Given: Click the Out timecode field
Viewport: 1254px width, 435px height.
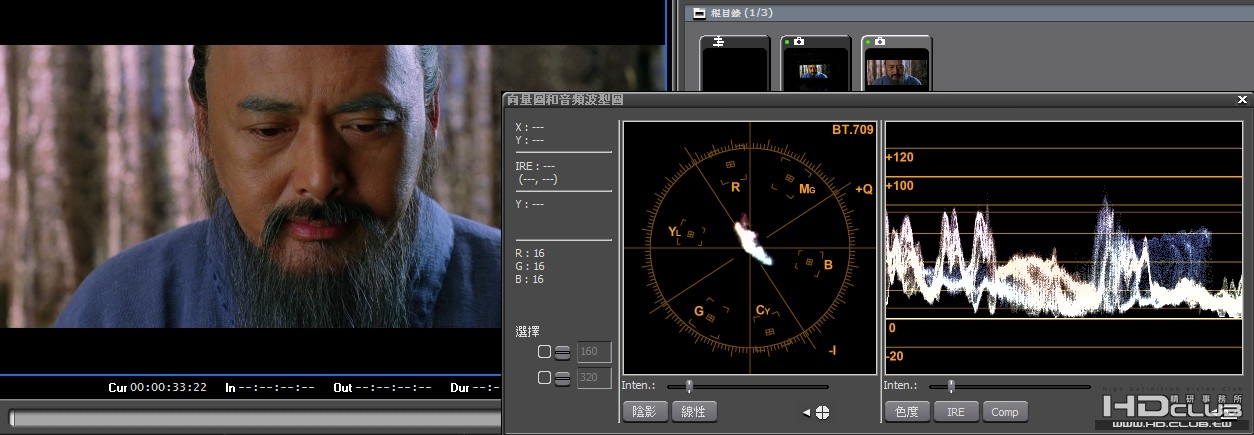Looking at the screenshot, I should (395, 388).
